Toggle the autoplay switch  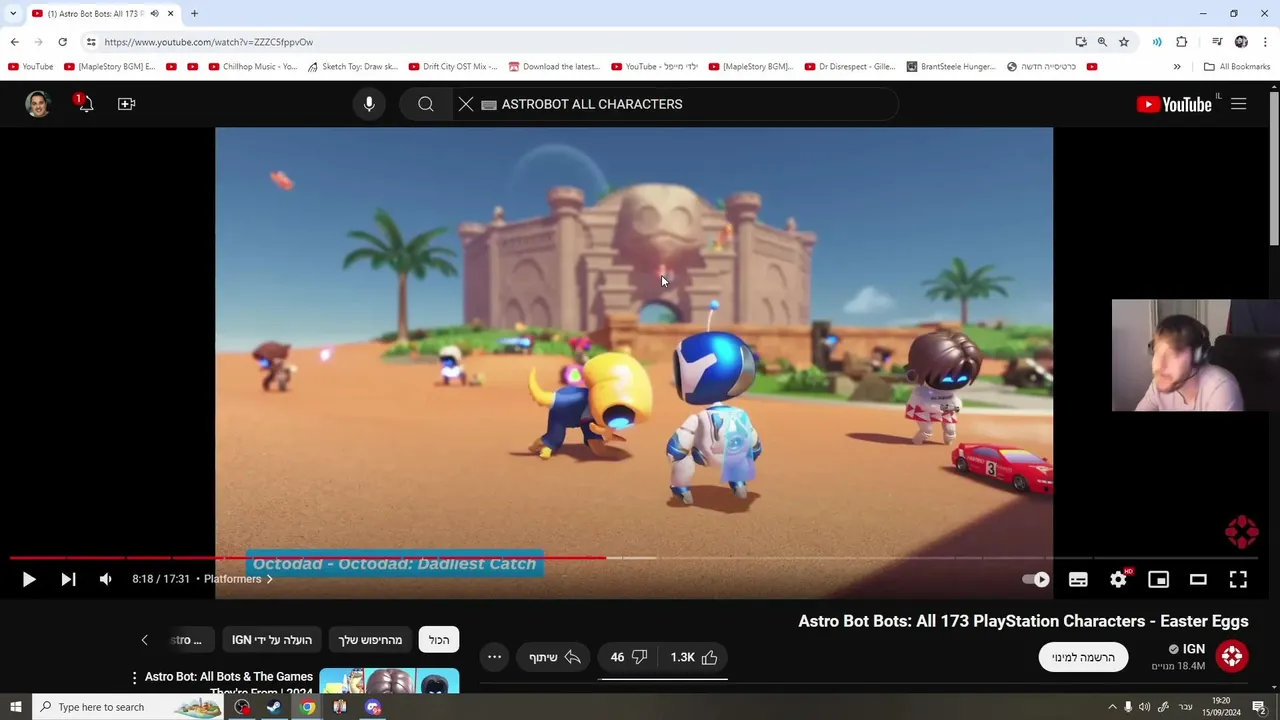(x=1036, y=579)
